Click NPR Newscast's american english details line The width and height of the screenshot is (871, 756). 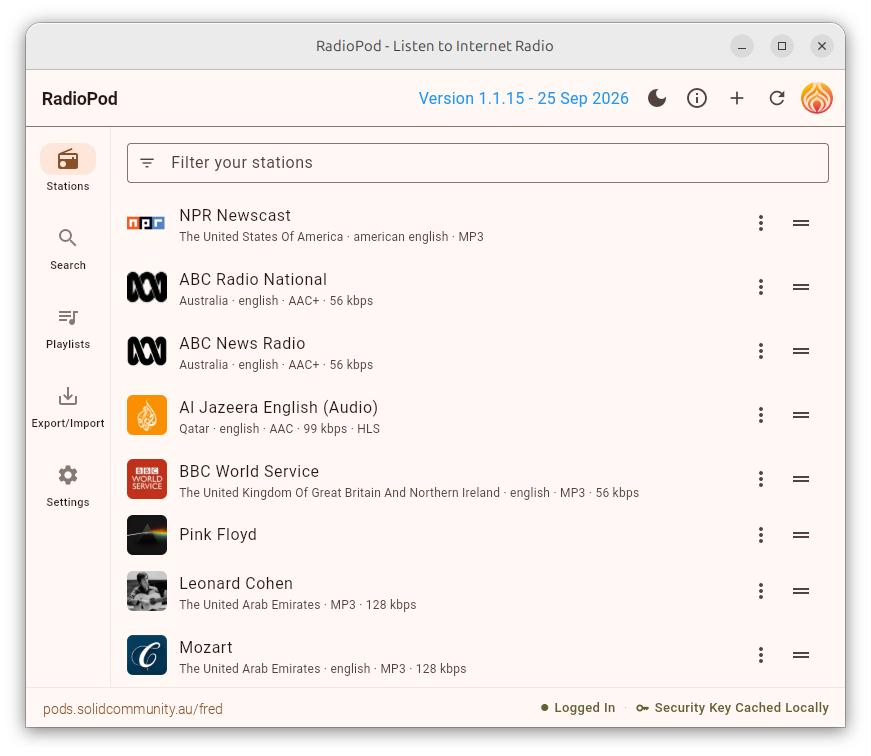(x=331, y=237)
